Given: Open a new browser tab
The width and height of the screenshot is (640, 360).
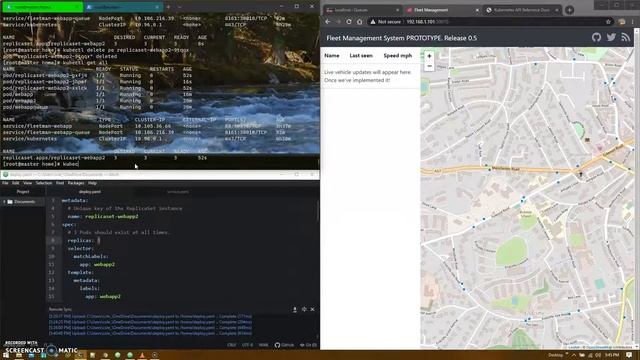Looking at the screenshot, I should (569, 10).
